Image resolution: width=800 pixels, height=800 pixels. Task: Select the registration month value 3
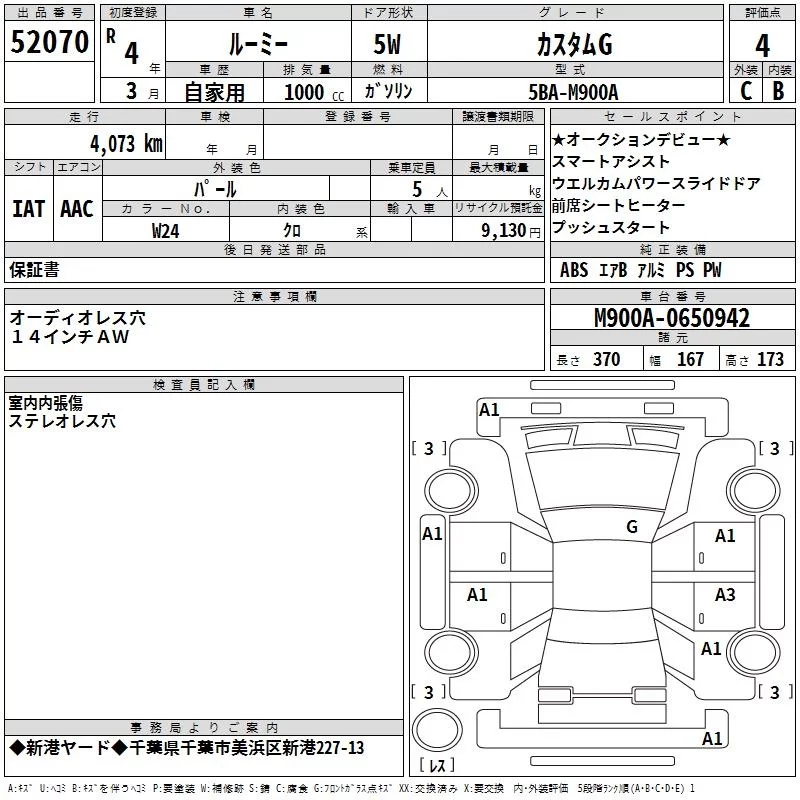coord(132,91)
